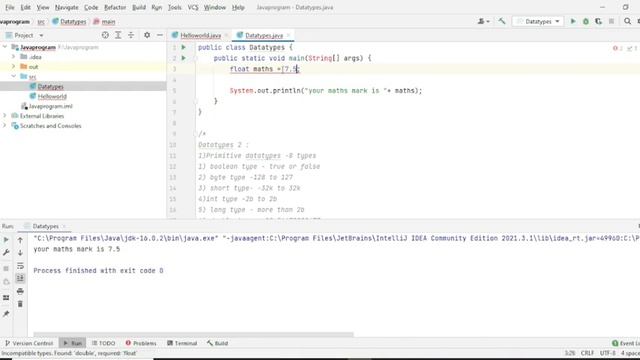Collapse all icon in Project panel
Screen dimensions: 640x360
(131, 36)
